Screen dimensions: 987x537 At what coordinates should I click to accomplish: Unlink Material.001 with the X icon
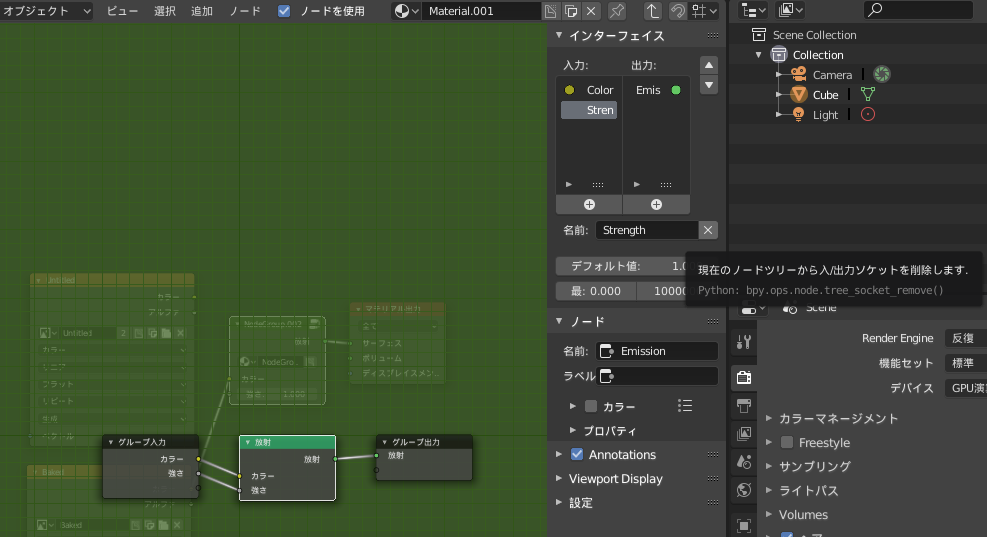[x=591, y=11]
